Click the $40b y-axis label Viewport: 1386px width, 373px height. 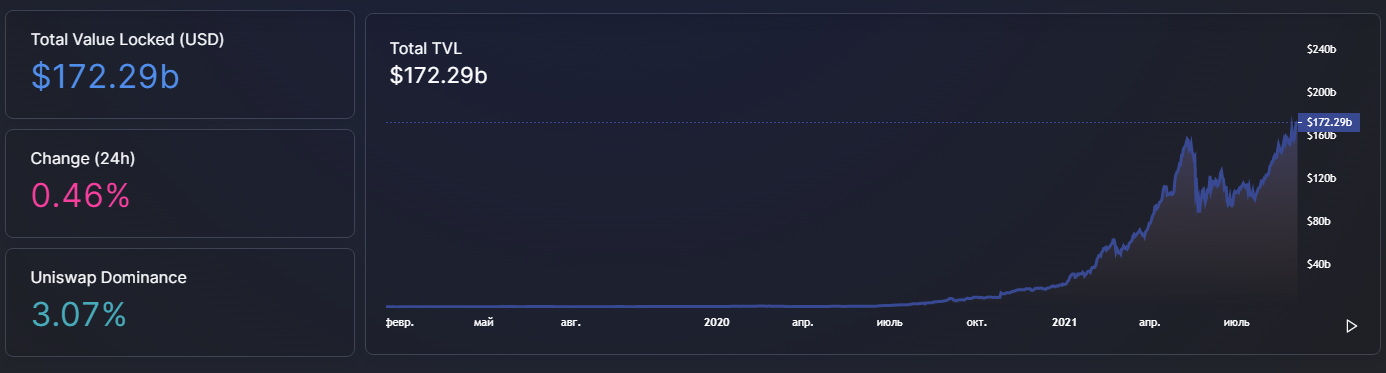pos(1319,264)
